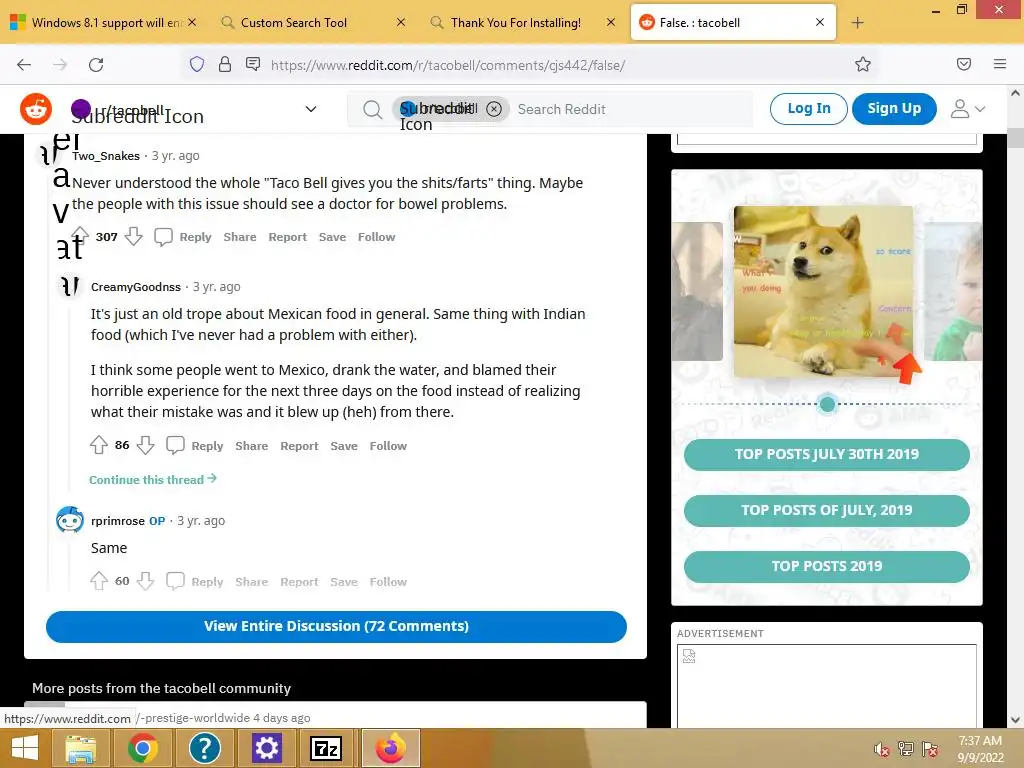Remove subreddit filter with x icon
The width and height of the screenshot is (1024, 768).
coord(494,109)
